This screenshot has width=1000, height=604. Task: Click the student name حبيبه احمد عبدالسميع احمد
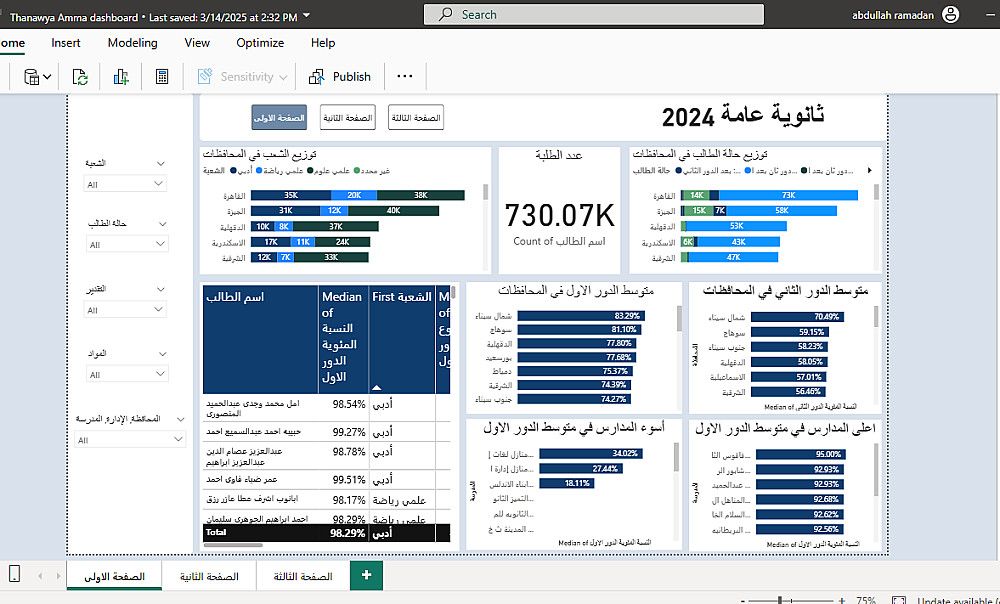[253, 432]
